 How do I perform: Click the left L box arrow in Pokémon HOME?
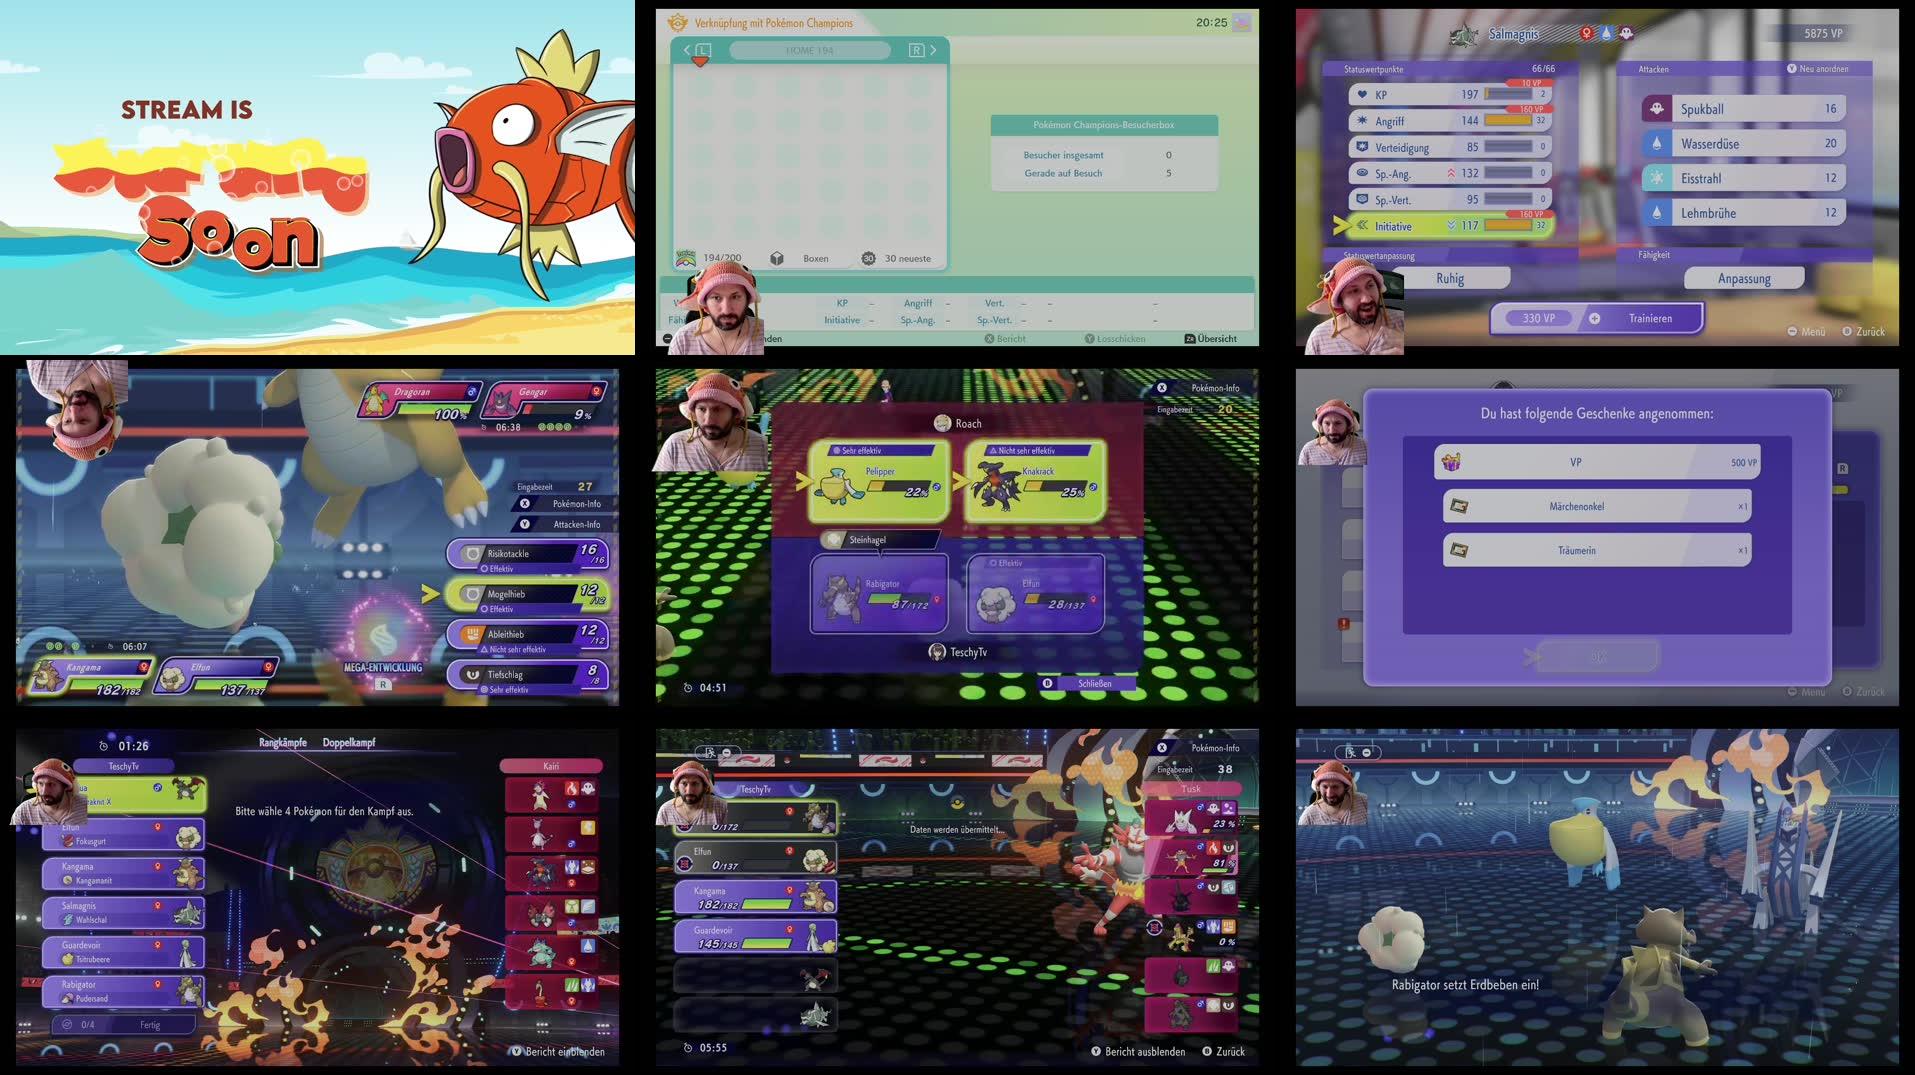pos(697,50)
